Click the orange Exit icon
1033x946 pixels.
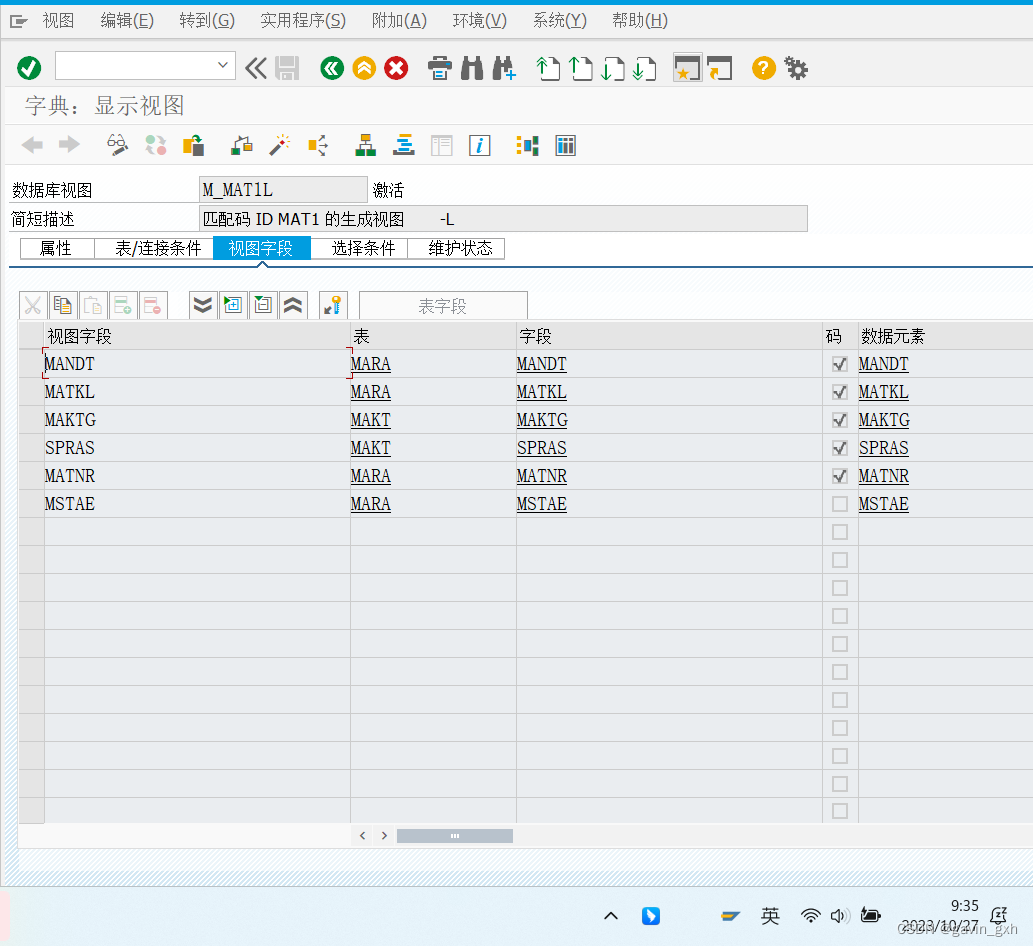[x=364, y=68]
